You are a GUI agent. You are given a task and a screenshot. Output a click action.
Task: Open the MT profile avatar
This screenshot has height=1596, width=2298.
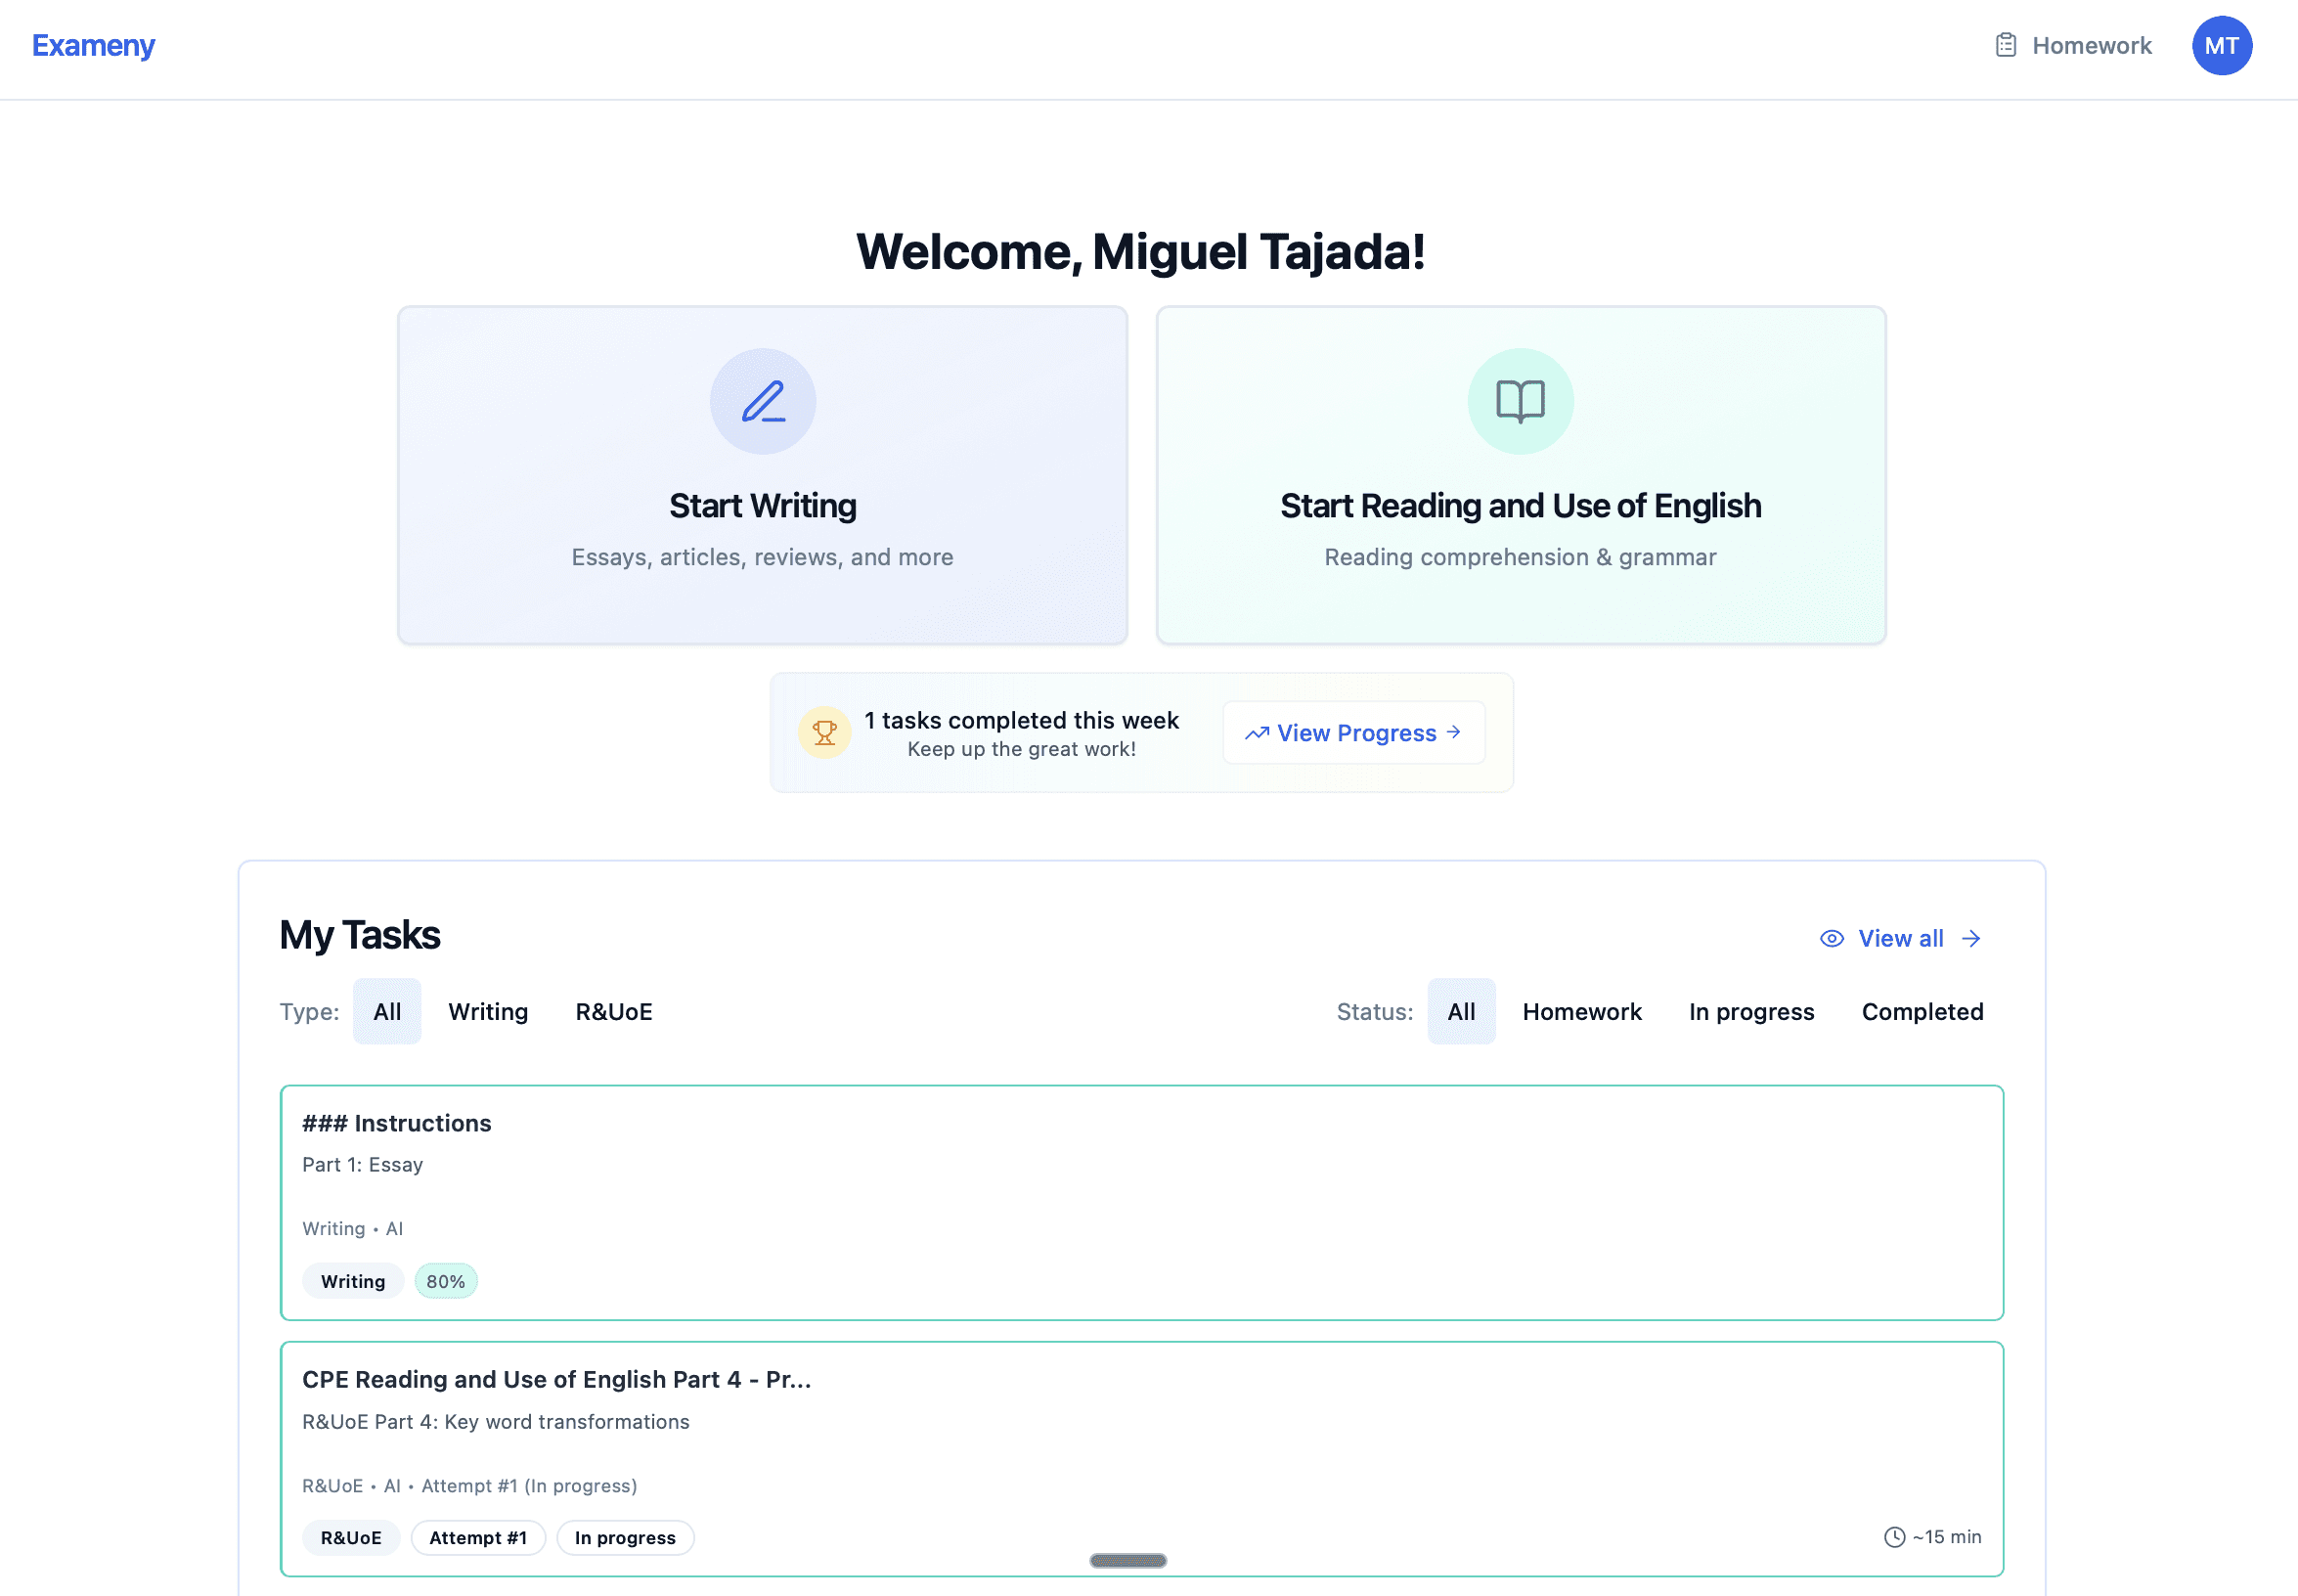click(x=2221, y=45)
